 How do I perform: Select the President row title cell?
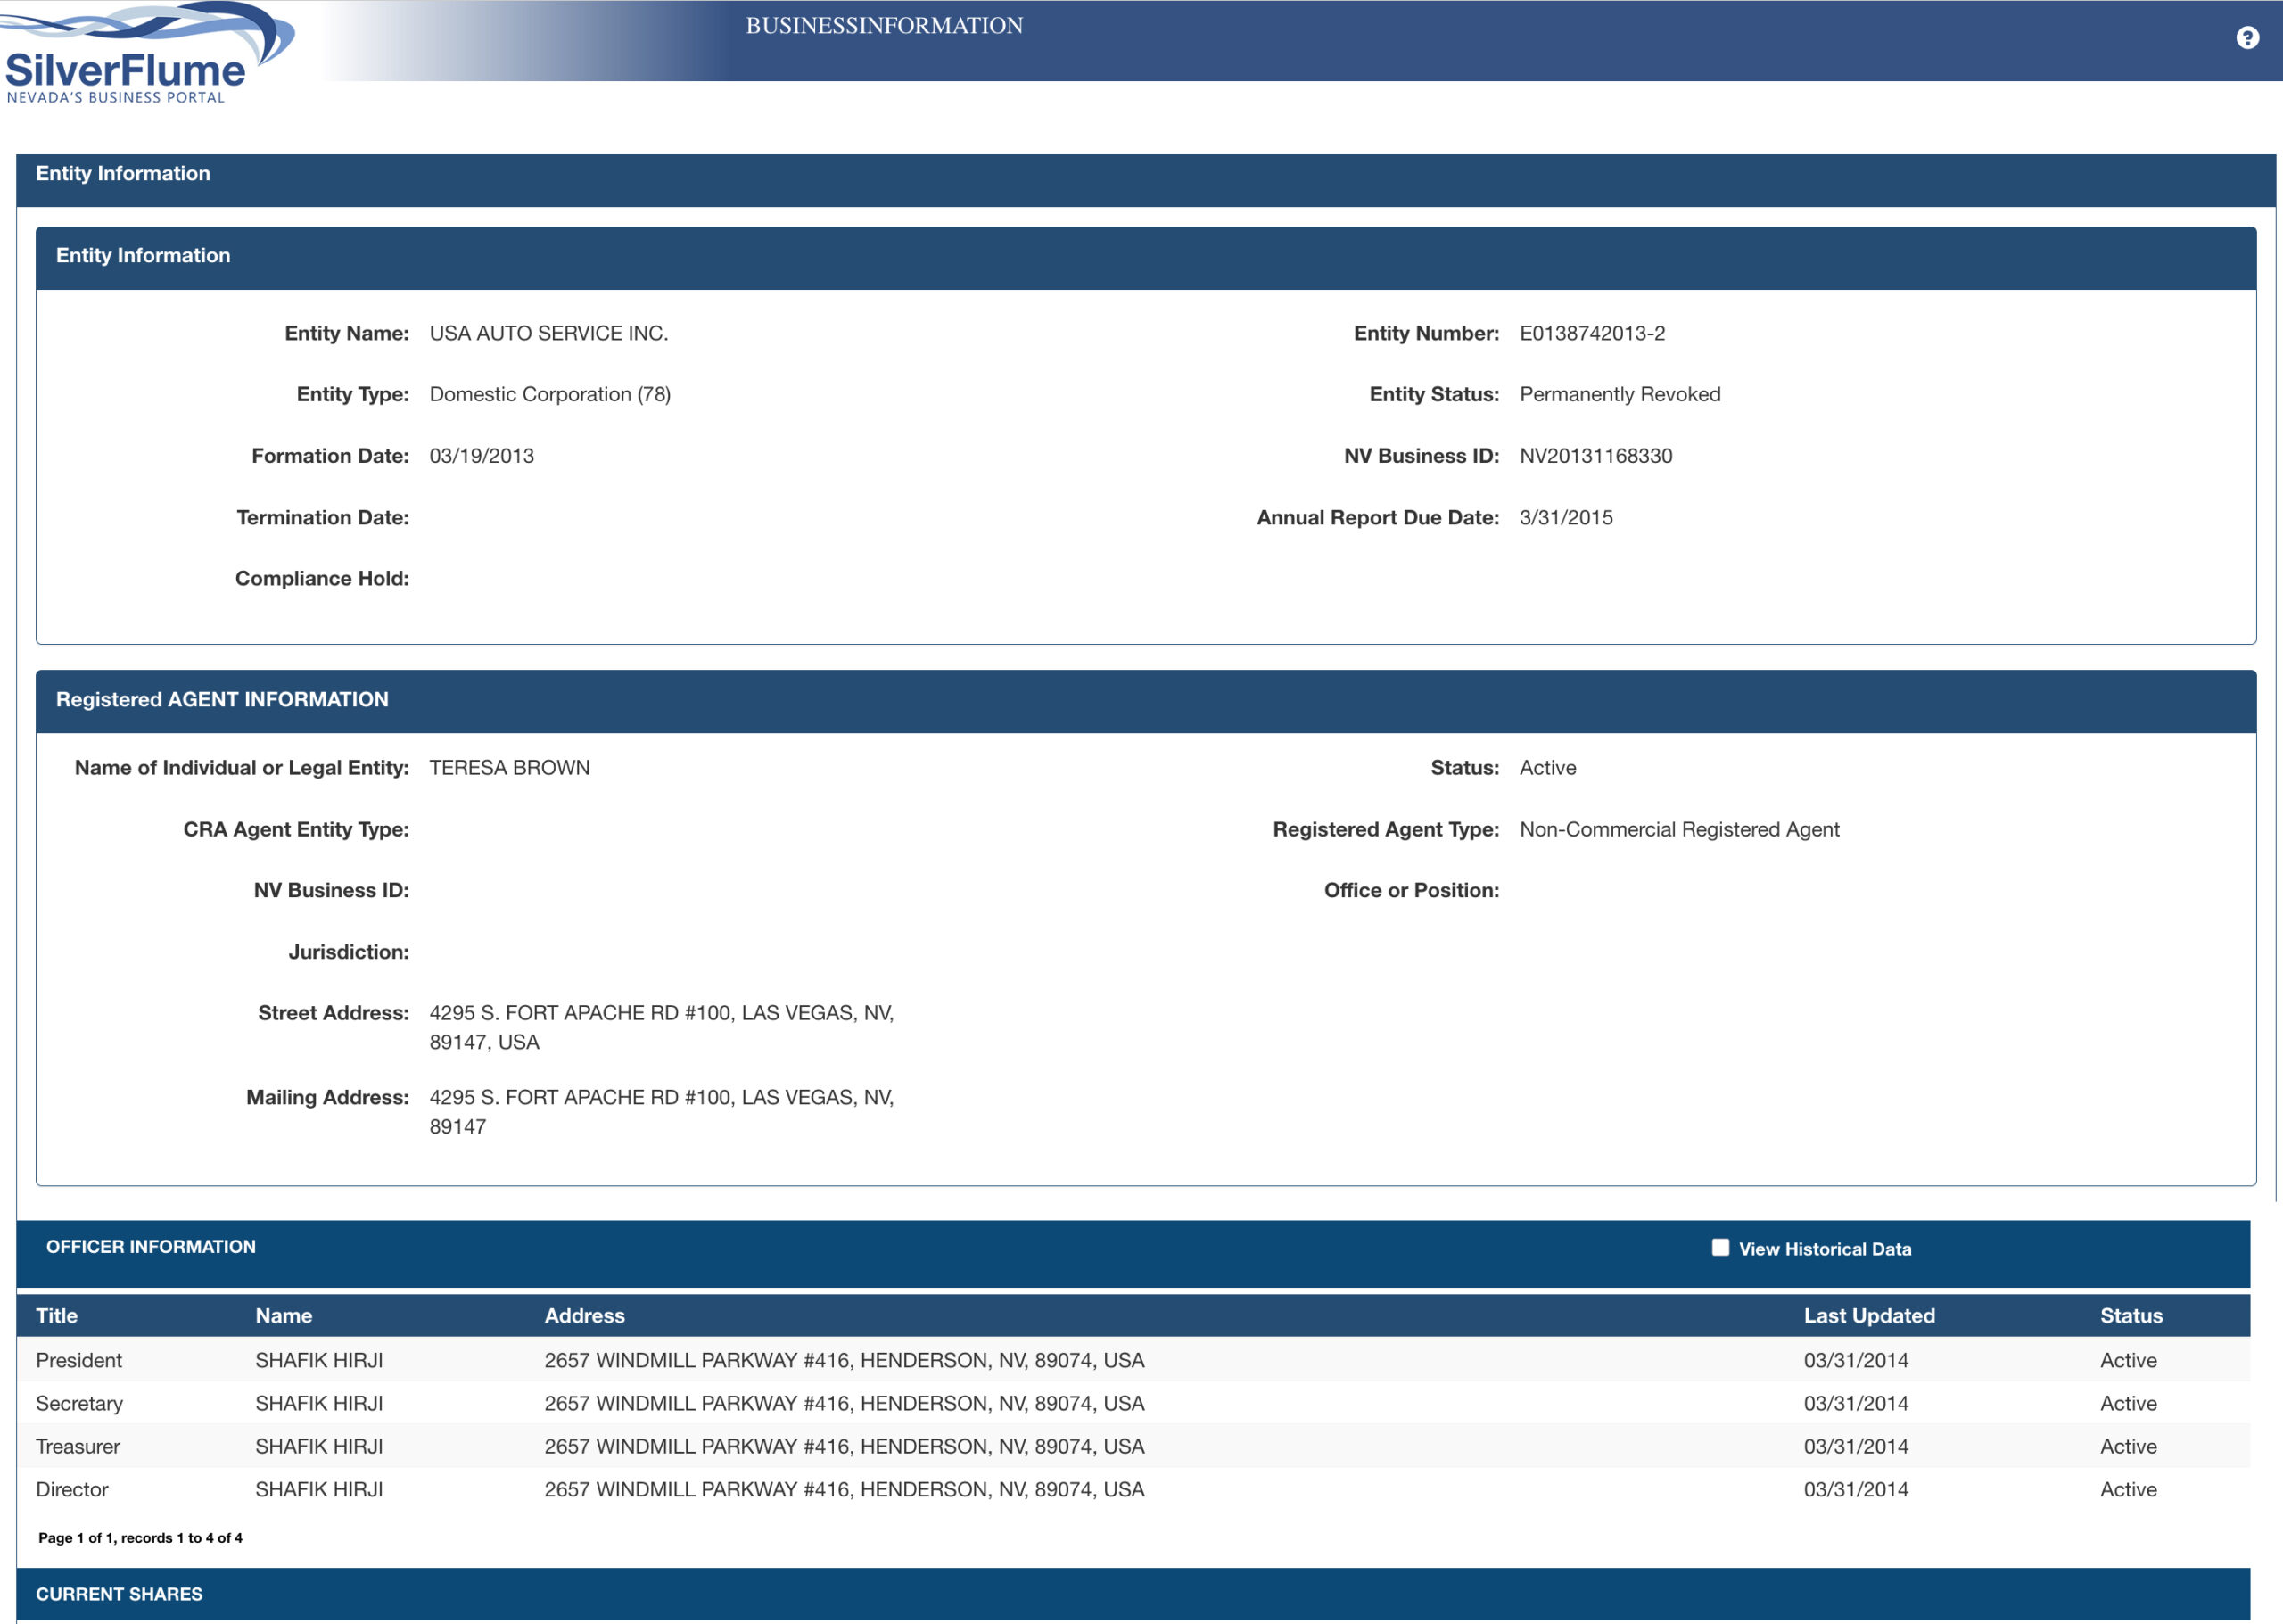79,1360
